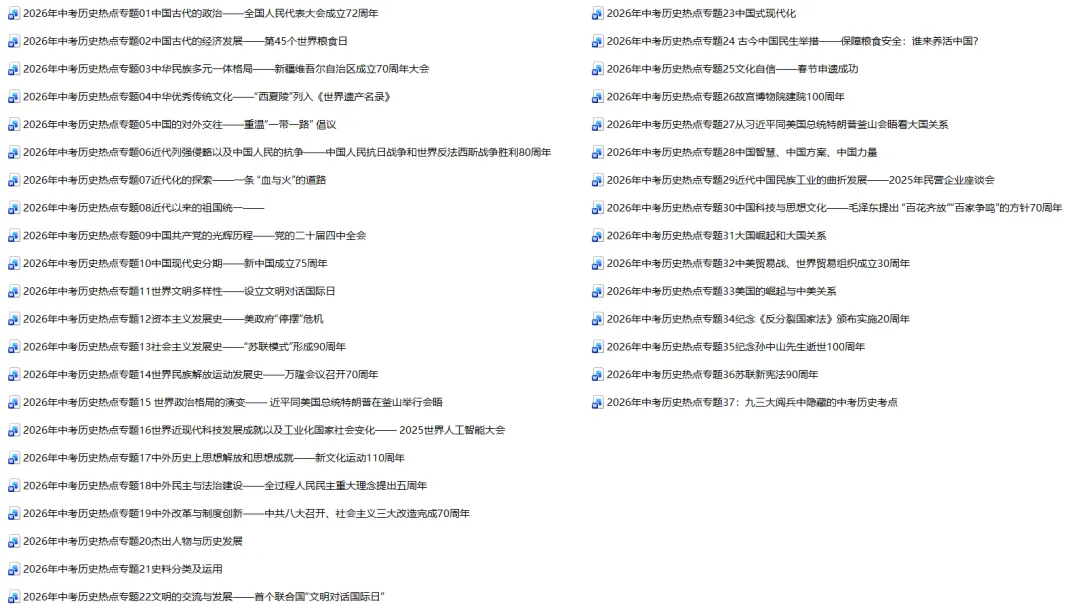Click the file icon next to 专题05 "一带一路"倡议
This screenshot has width=1080, height=616.
click(x=14, y=125)
